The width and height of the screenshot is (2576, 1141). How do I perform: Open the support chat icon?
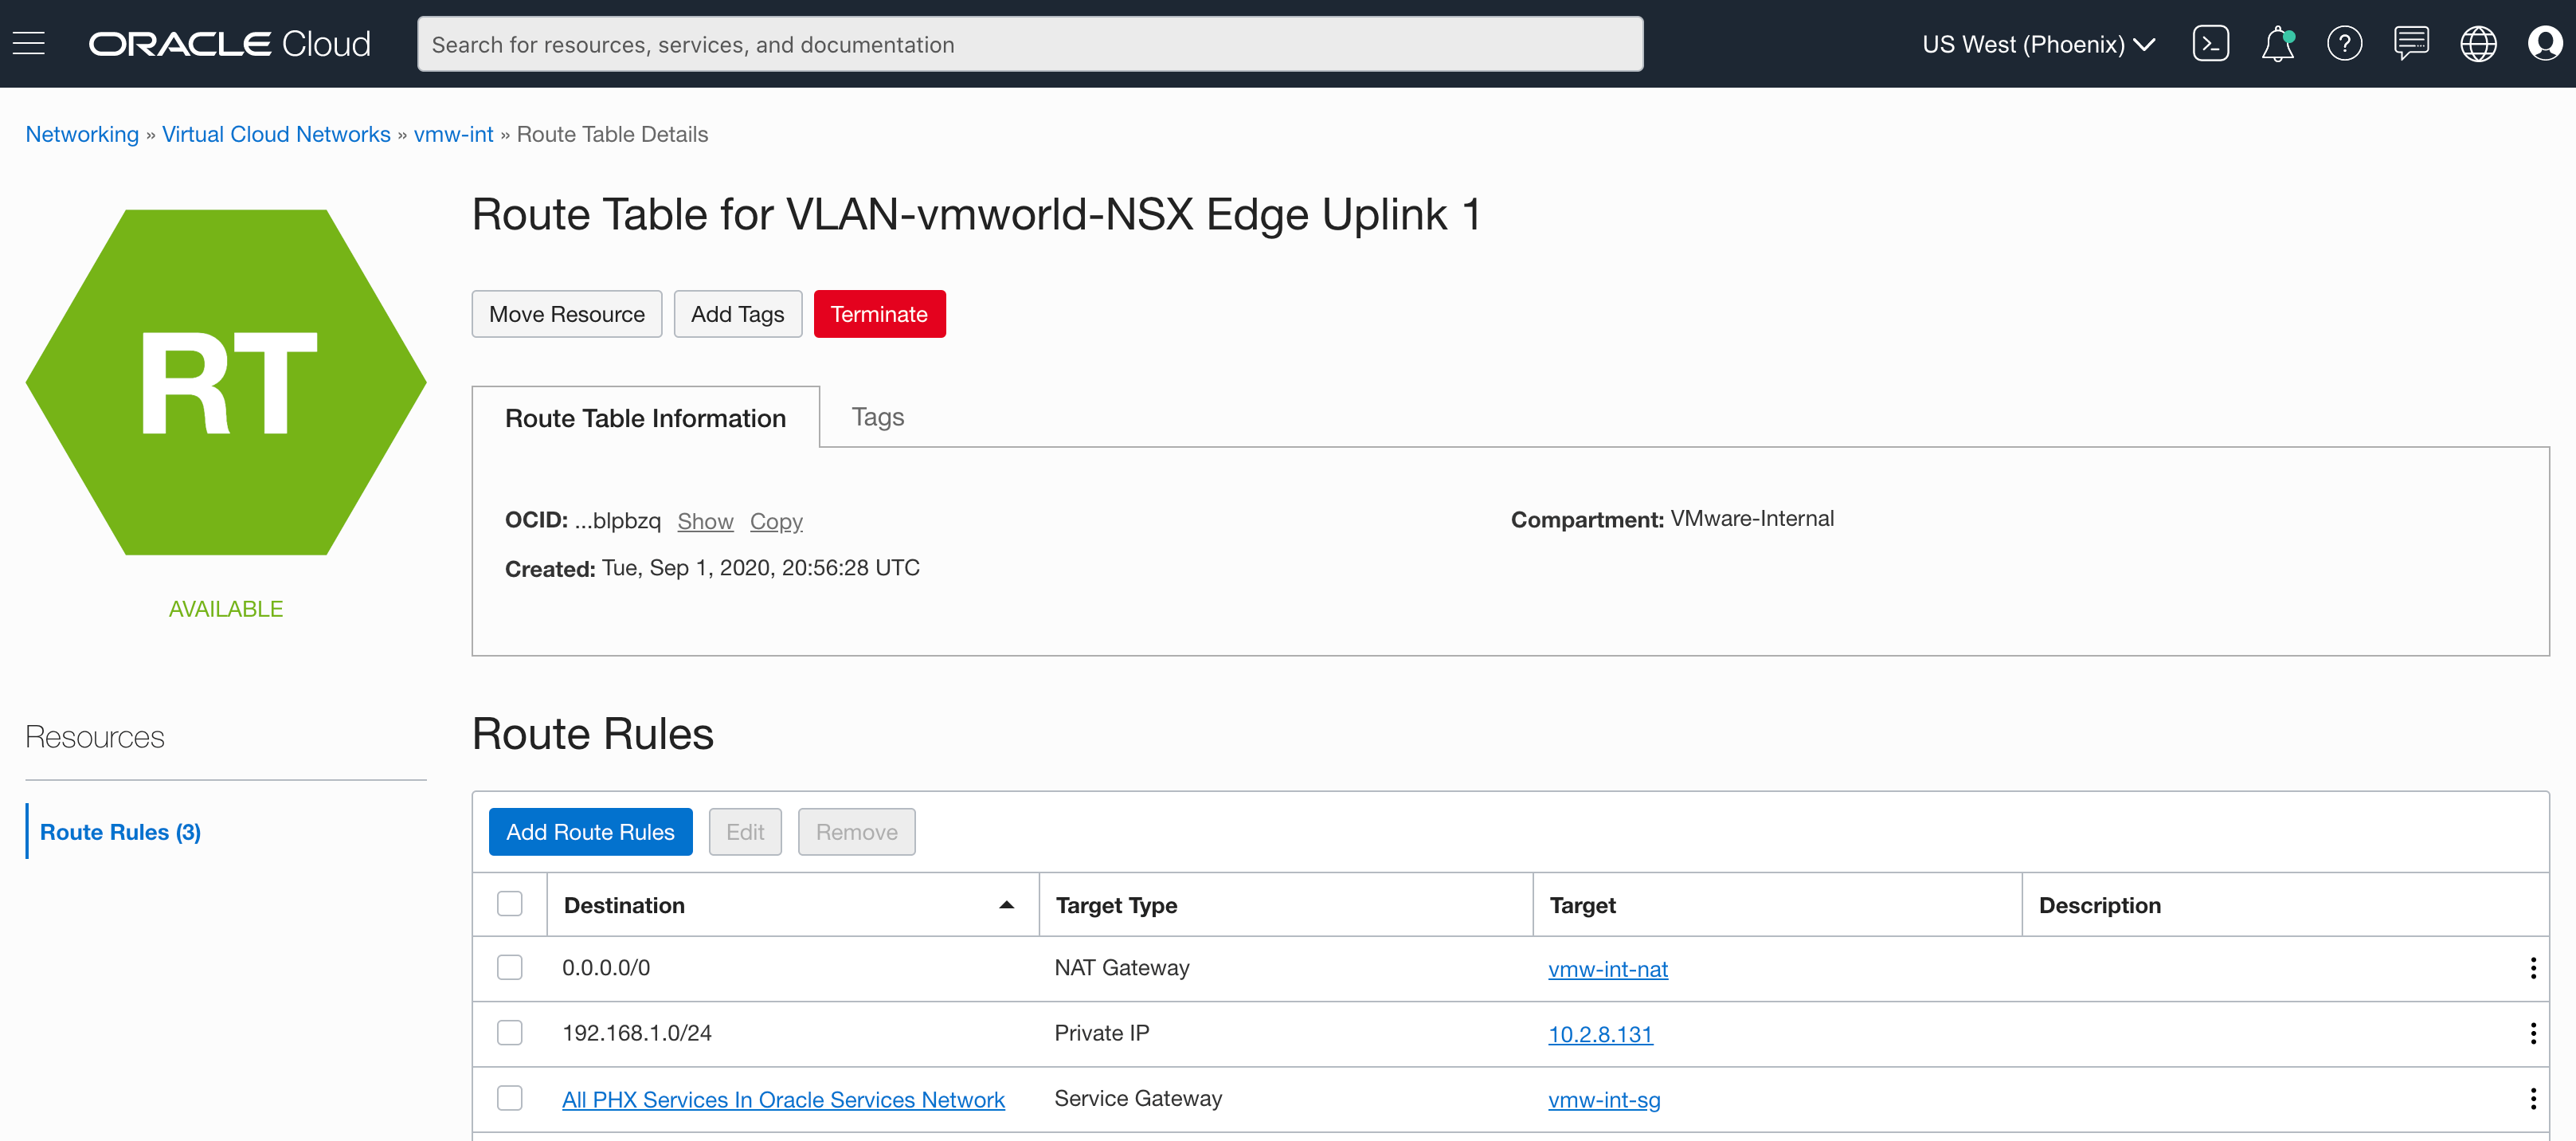[x=2411, y=44]
